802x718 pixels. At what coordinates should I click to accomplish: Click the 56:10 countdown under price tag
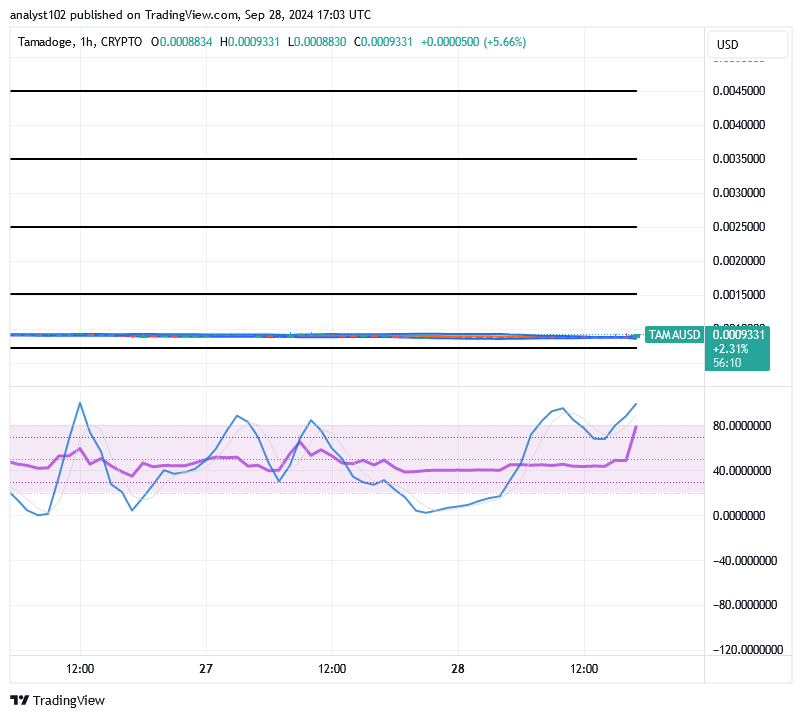pyautogui.click(x=726, y=363)
